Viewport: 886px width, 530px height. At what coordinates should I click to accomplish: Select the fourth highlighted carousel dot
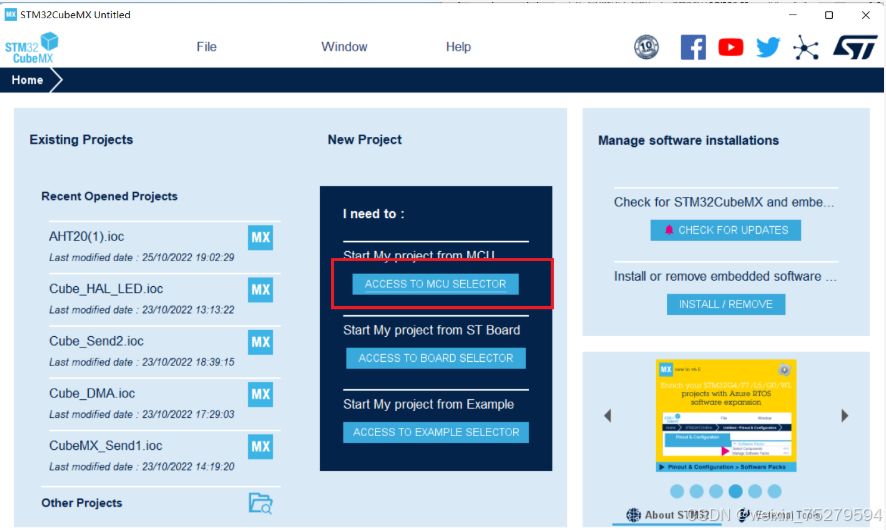coord(736,491)
